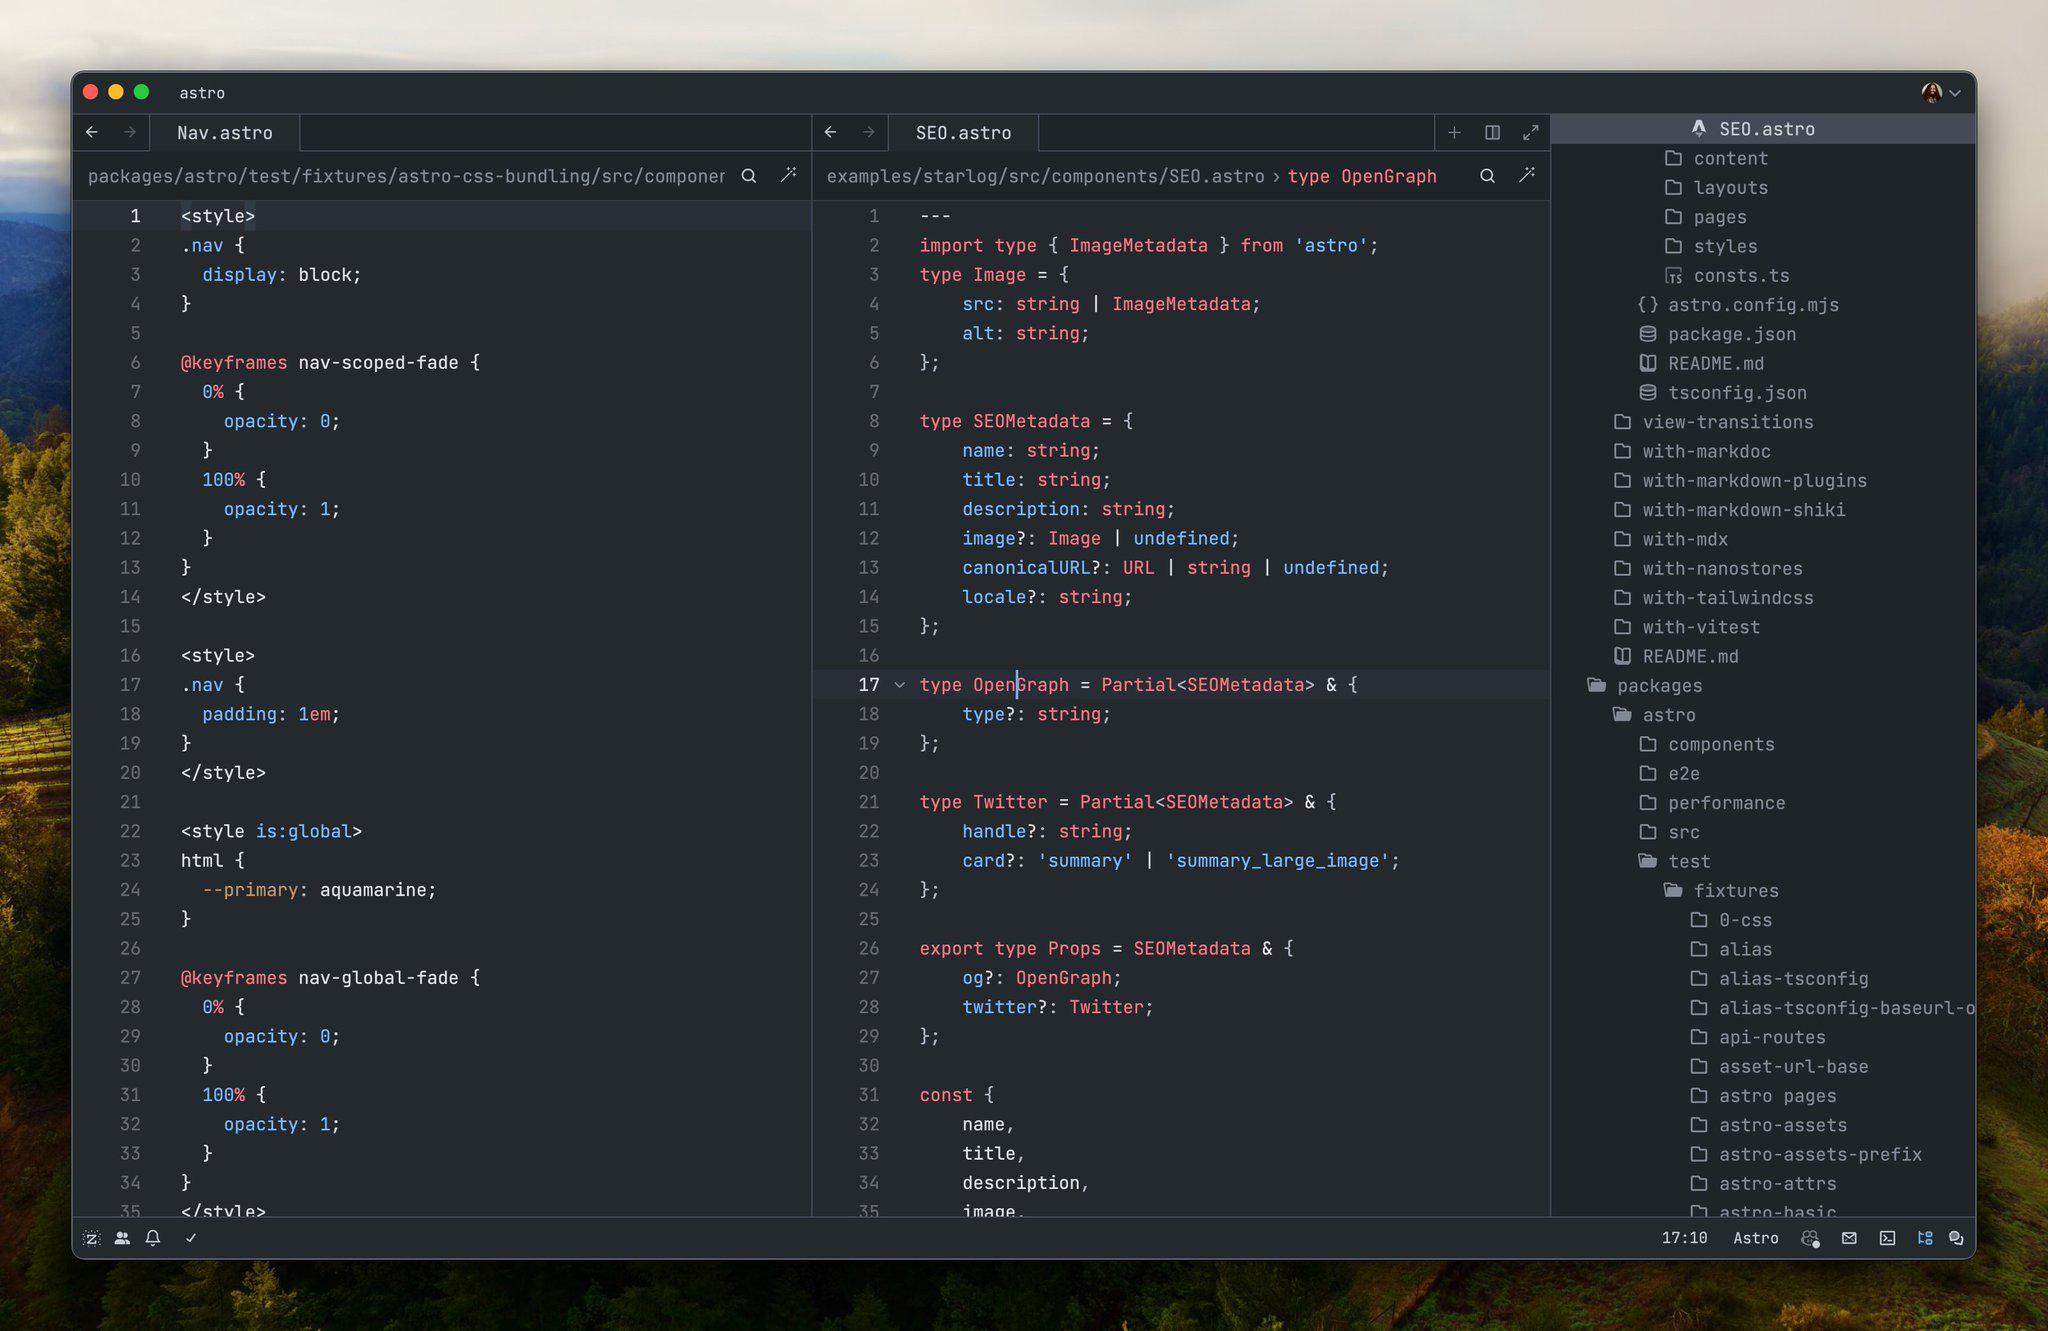2048x1331 pixels.
Task: Click the collaborators icon in bottom-left status bar
Action: pos(122,1238)
